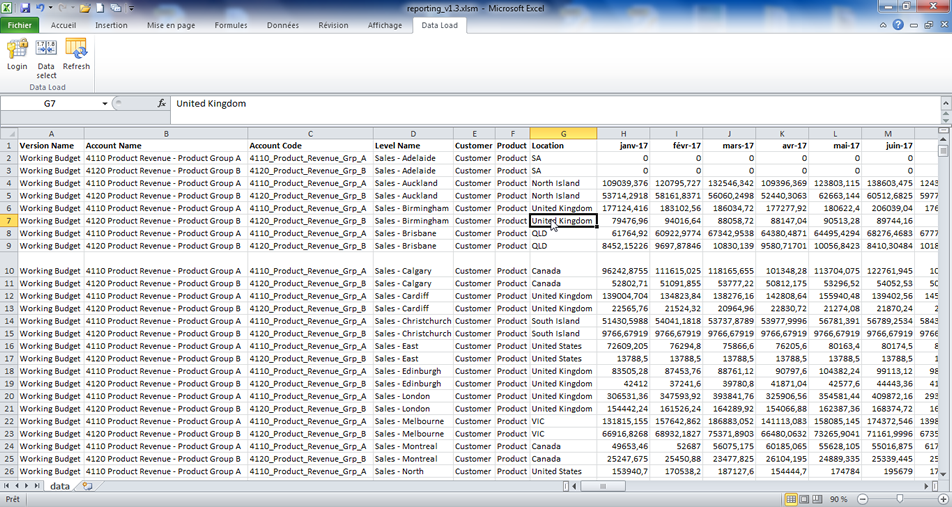
Task: Expand the Name Box dropdown
Action: coord(105,103)
